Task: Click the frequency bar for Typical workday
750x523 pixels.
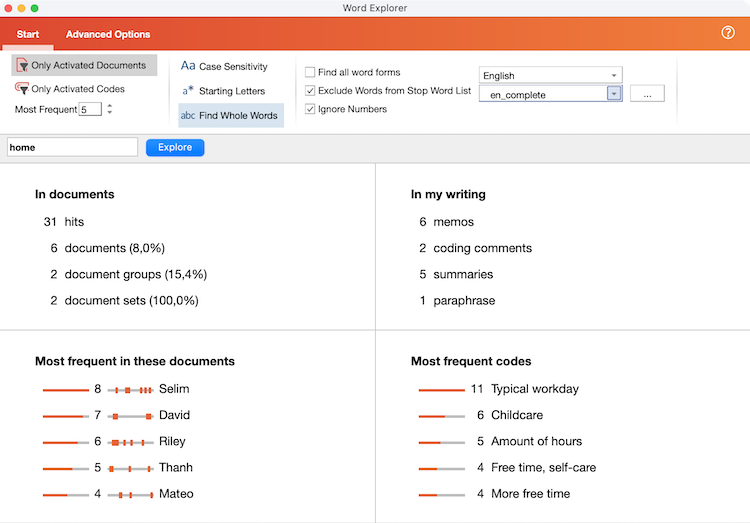Action: (441, 389)
